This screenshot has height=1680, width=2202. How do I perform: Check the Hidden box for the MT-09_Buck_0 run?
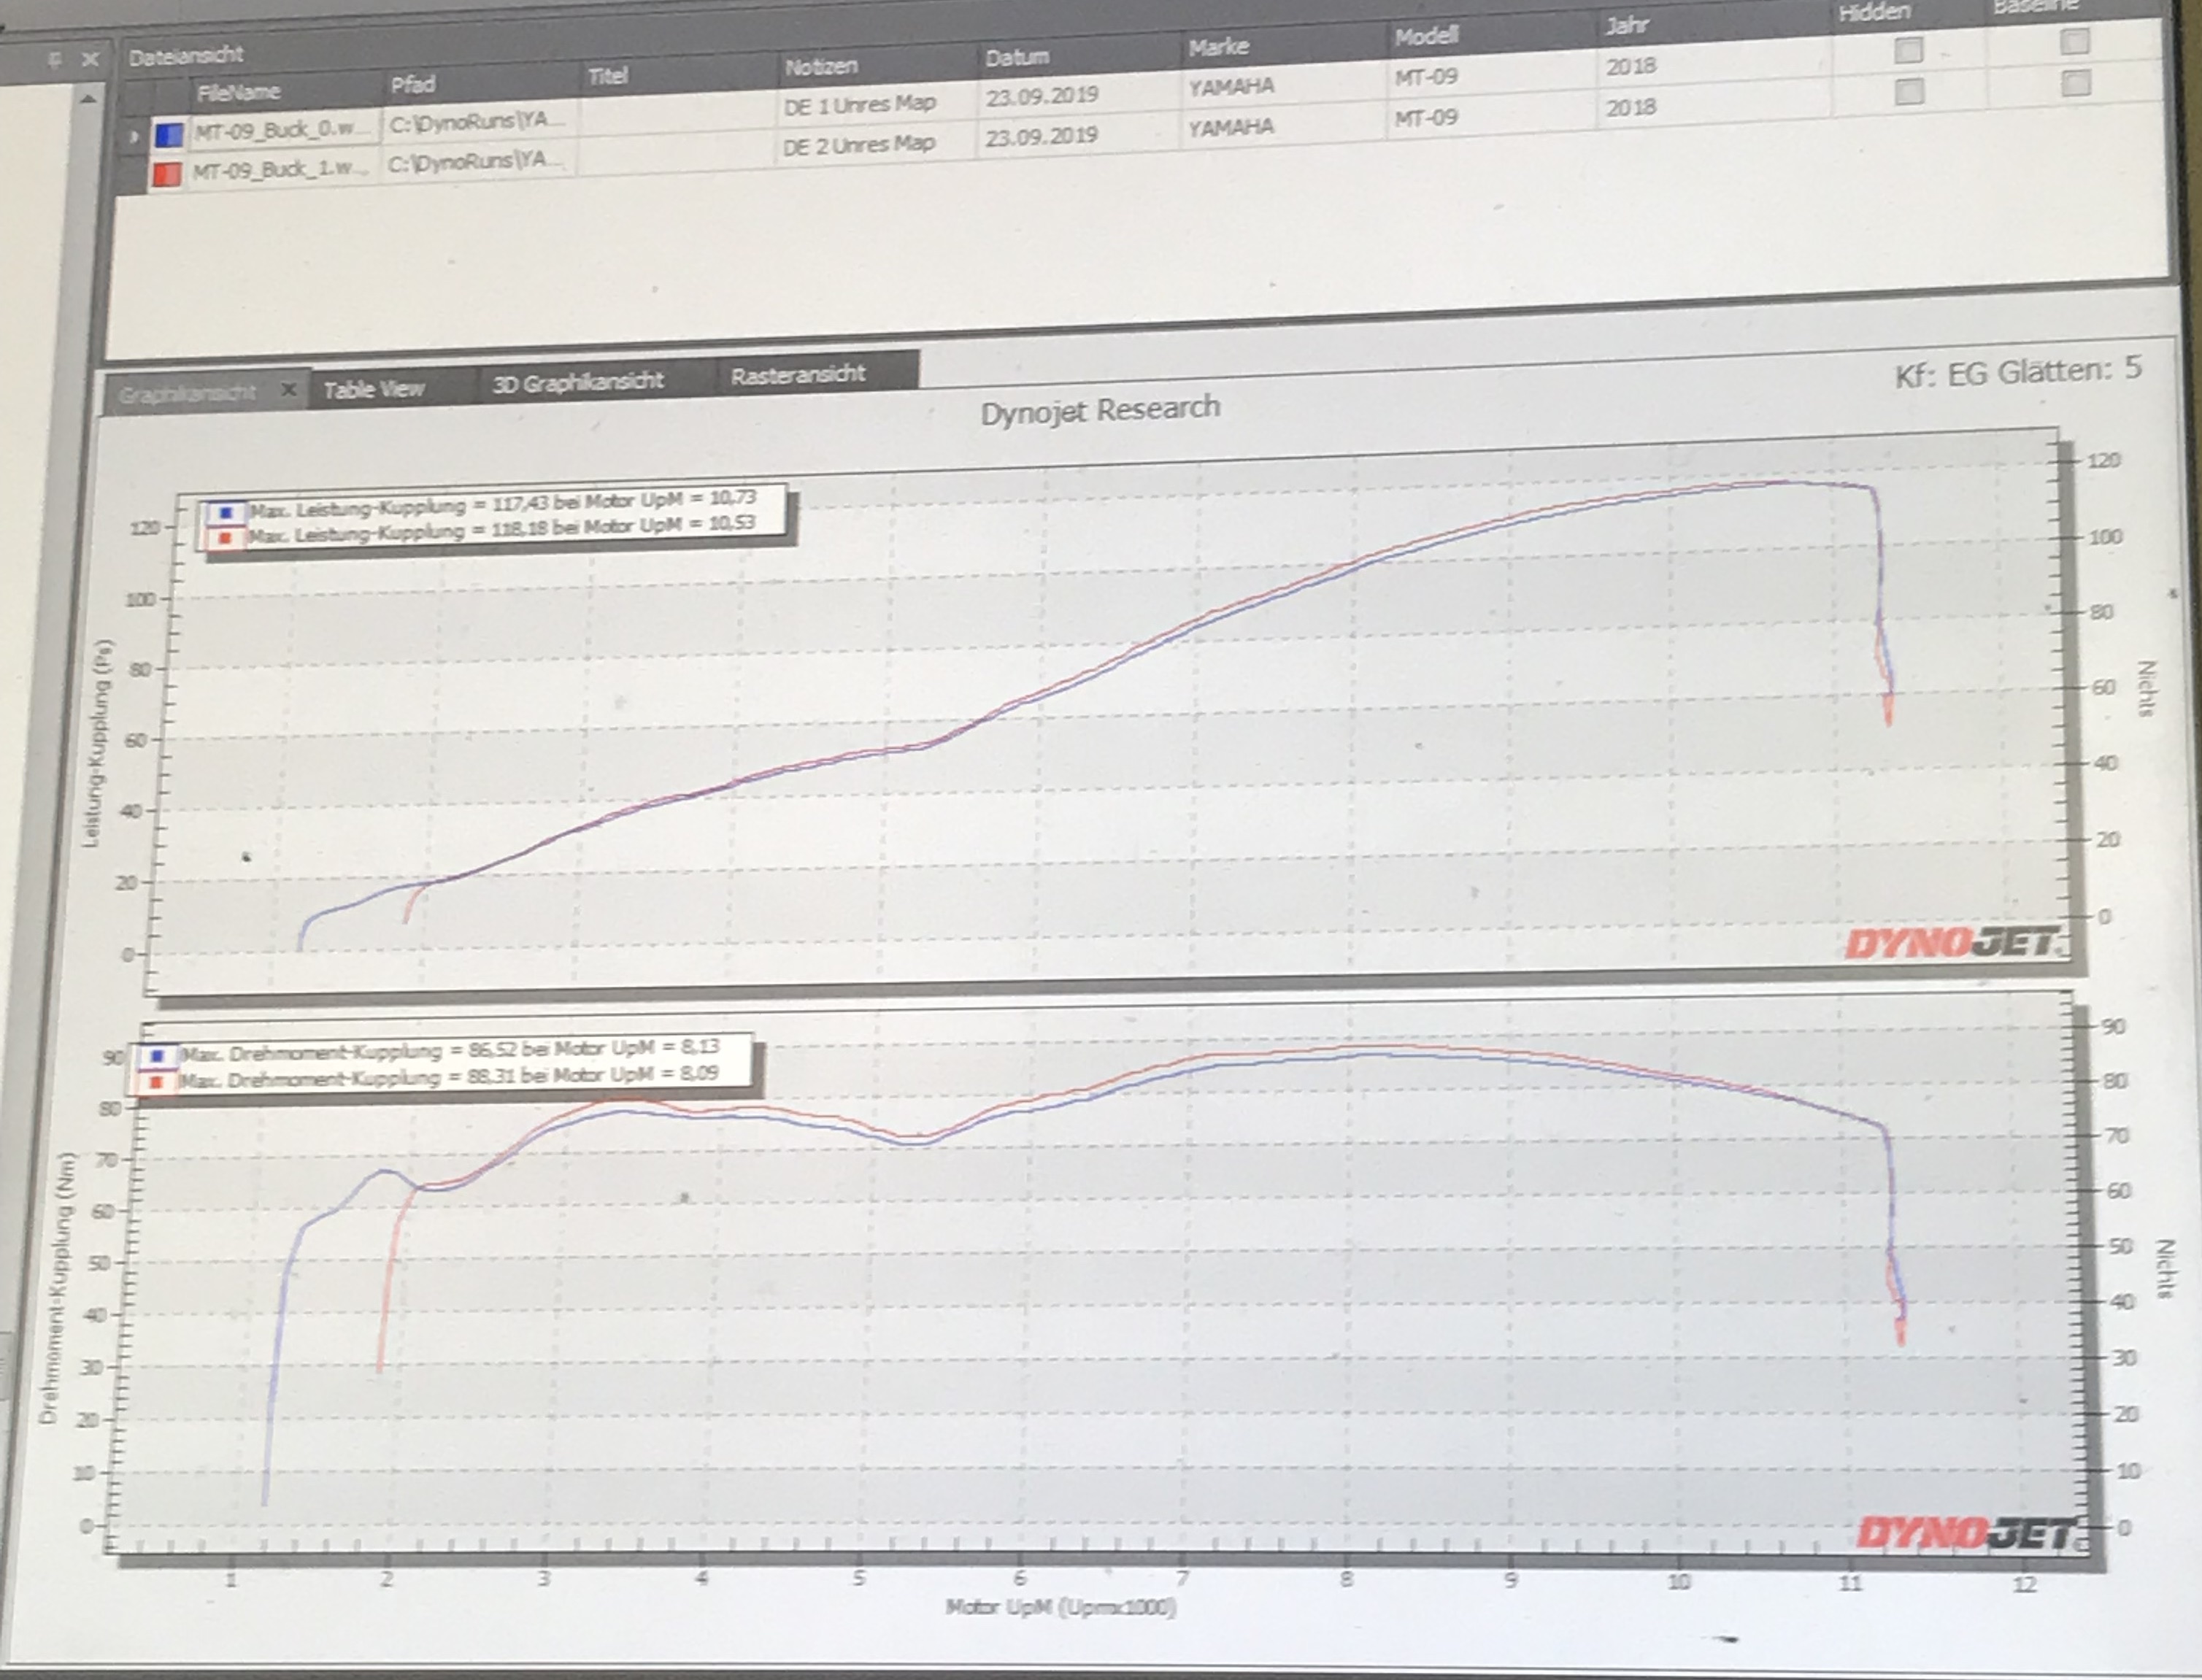point(1908,50)
